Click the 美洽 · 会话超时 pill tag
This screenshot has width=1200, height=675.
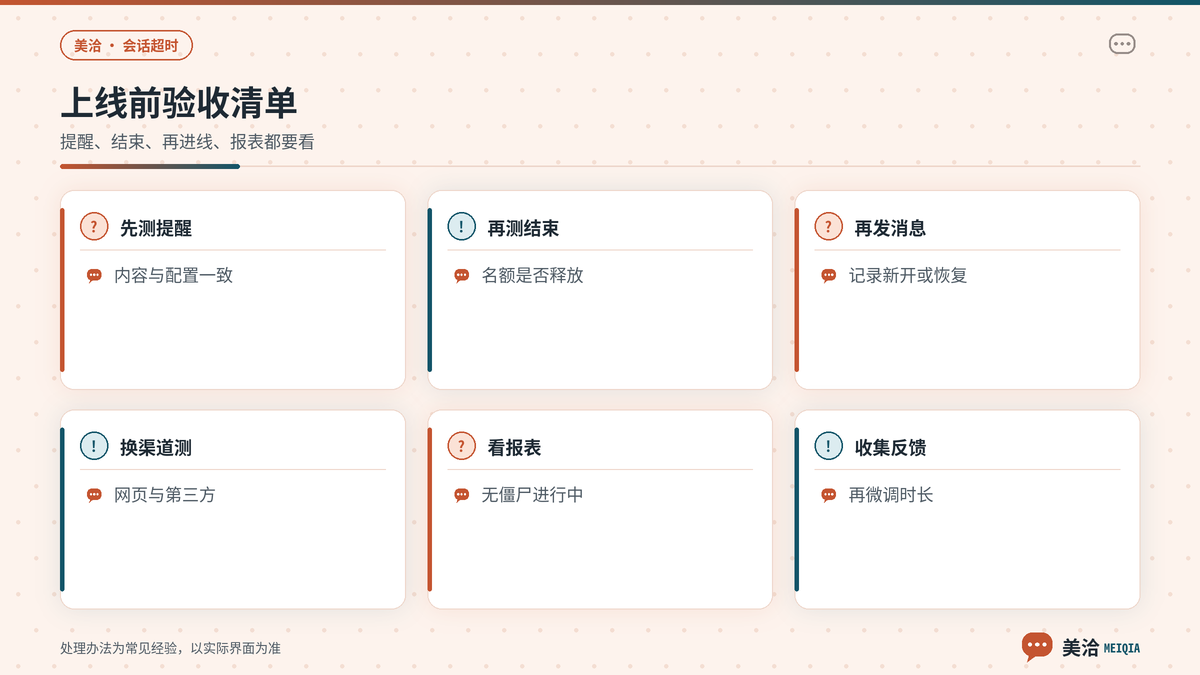[126, 45]
